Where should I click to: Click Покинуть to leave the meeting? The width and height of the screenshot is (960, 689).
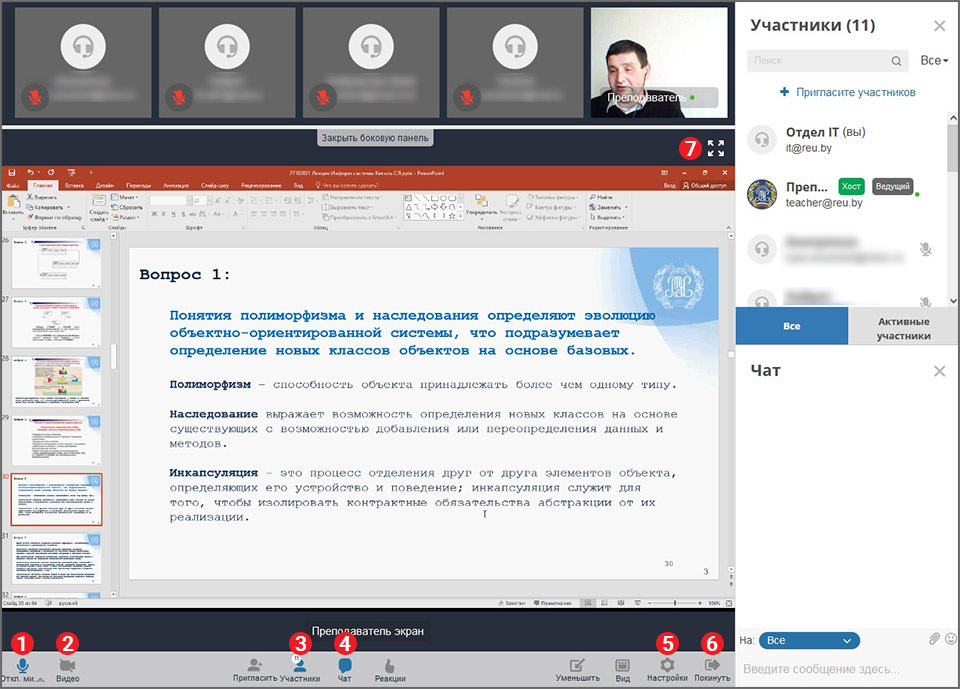[x=712, y=665]
